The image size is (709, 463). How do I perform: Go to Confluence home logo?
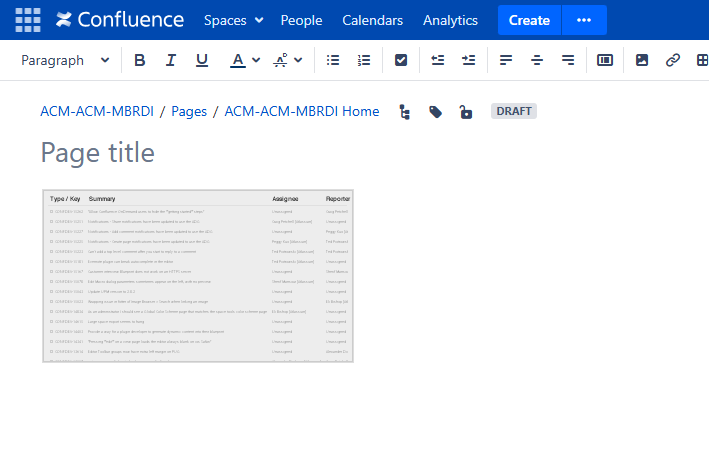point(120,20)
